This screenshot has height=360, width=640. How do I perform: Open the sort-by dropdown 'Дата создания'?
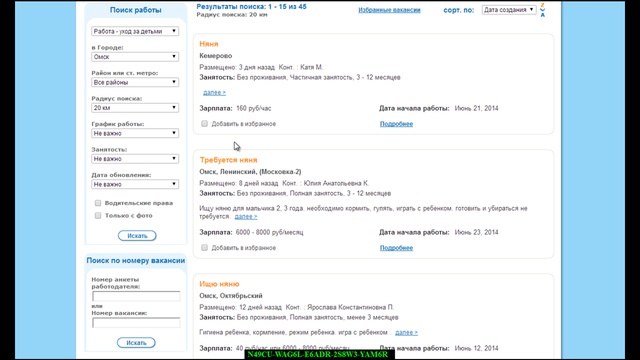coord(509,9)
